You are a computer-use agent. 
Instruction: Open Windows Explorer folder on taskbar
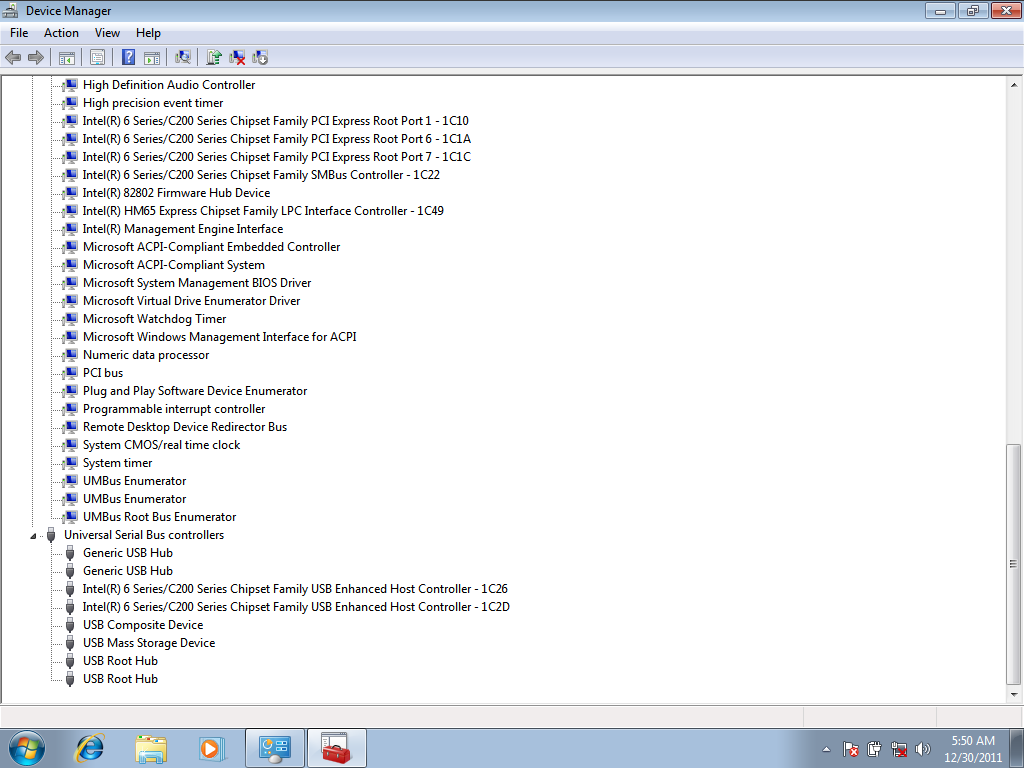coord(151,748)
